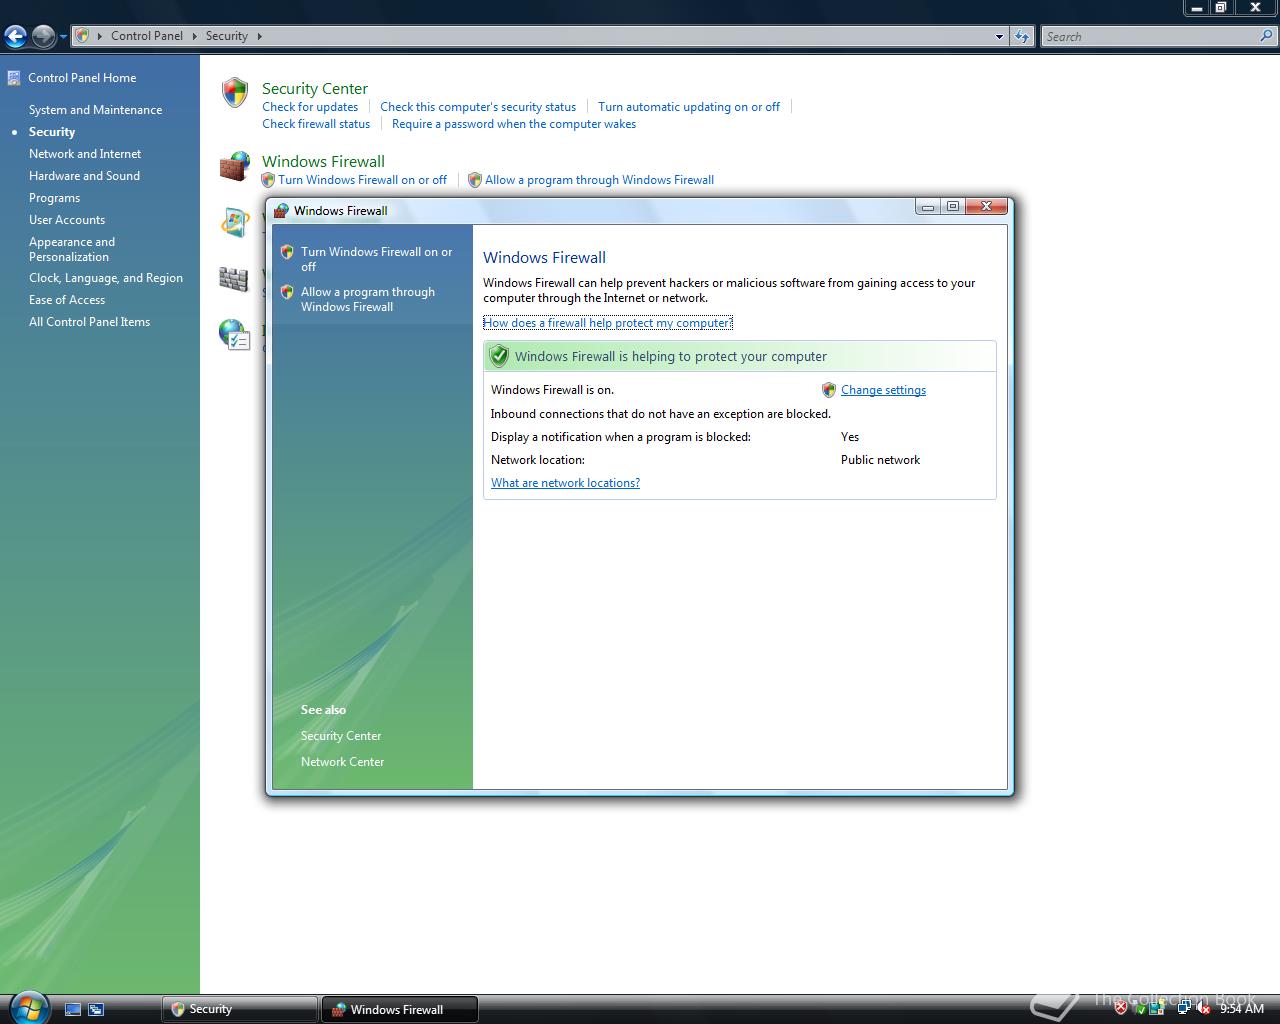Image resolution: width=1280 pixels, height=1024 pixels.
Task: Open recent pages dropdown arrow
Action: (63, 37)
